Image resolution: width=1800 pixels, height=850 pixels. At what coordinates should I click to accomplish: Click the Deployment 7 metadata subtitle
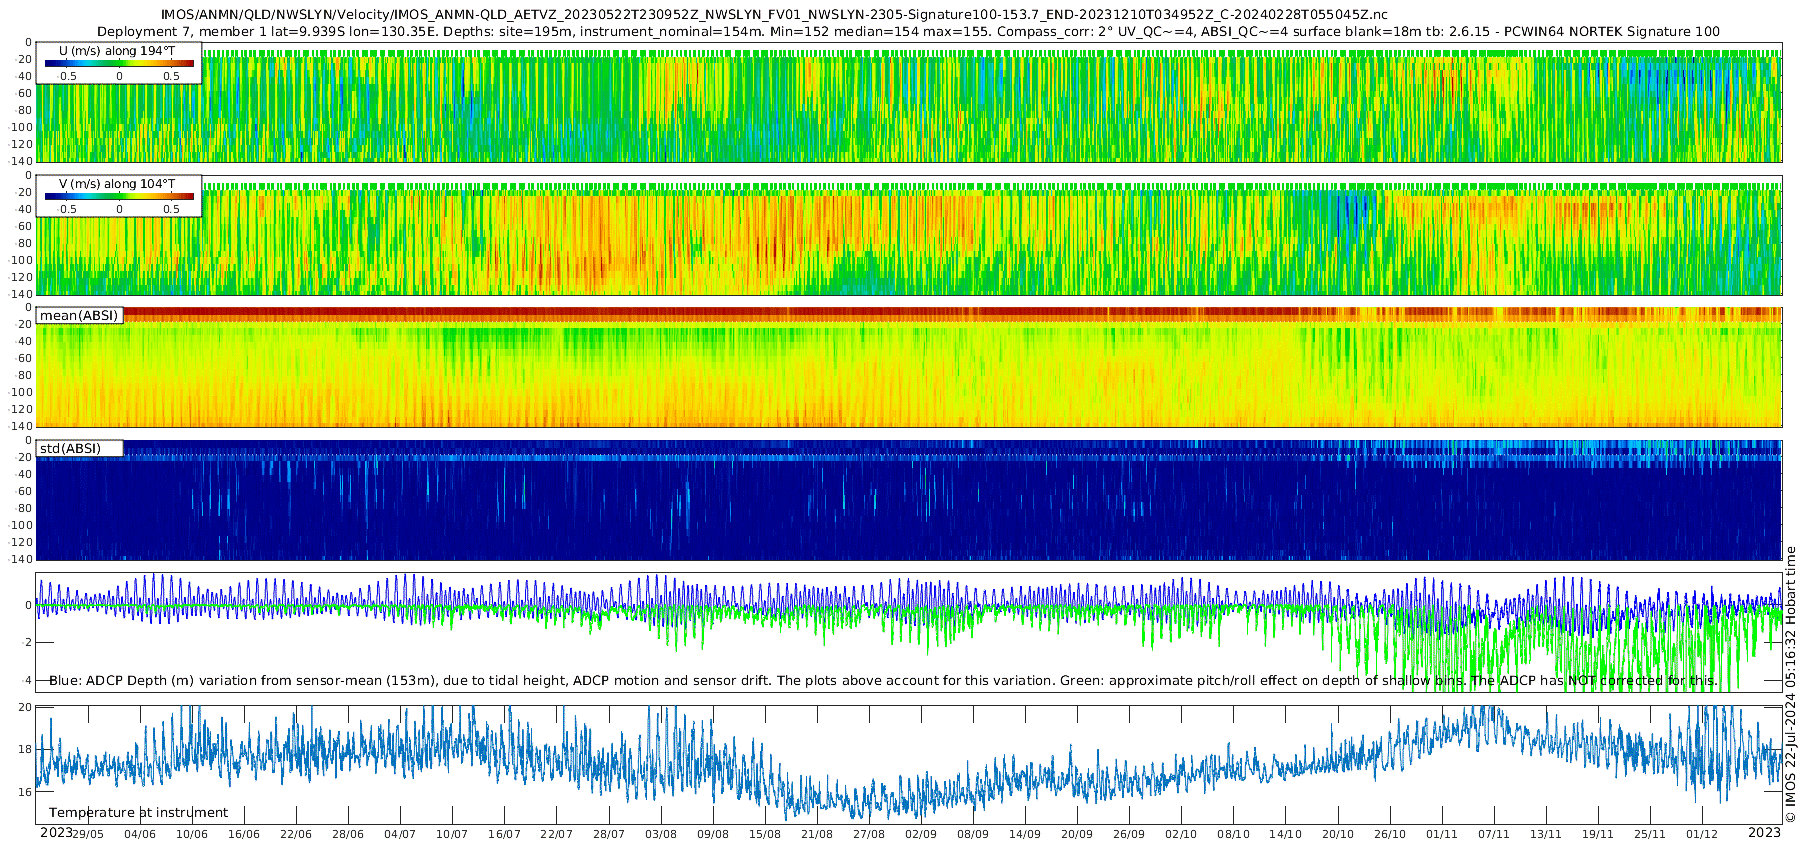(908, 31)
